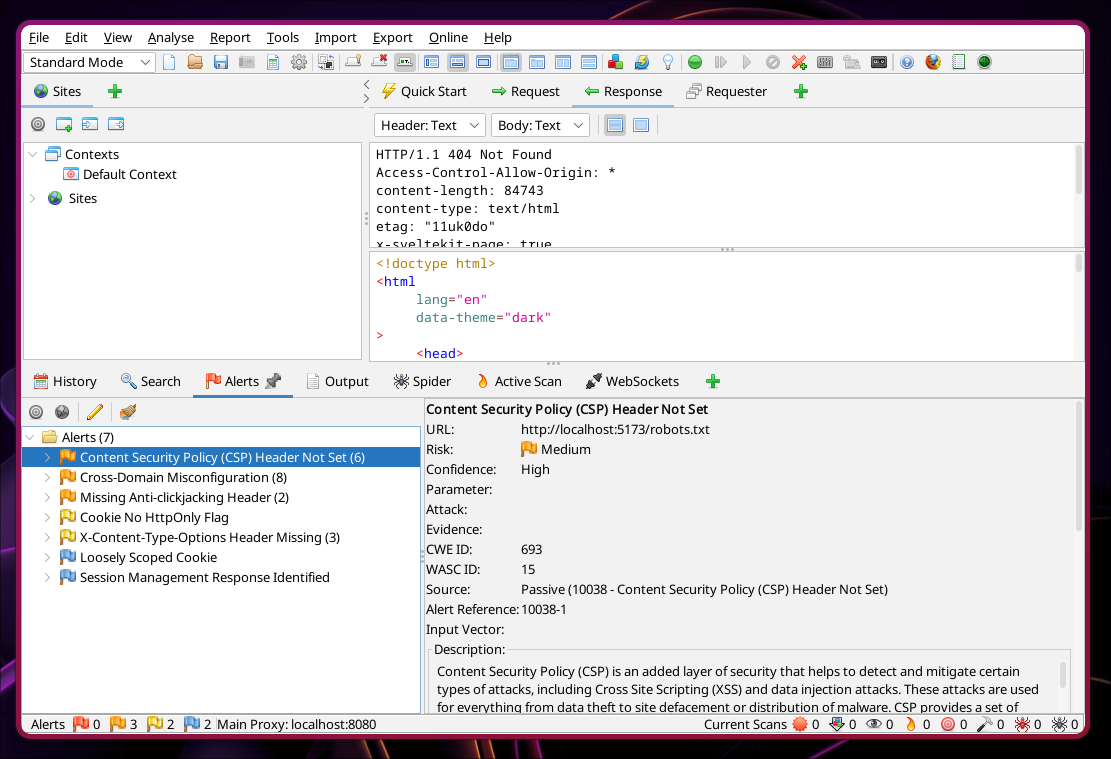Add a new tab next to Sites
Image resolution: width=1111 pixels, height=759 pixels.
coord(115,91)
